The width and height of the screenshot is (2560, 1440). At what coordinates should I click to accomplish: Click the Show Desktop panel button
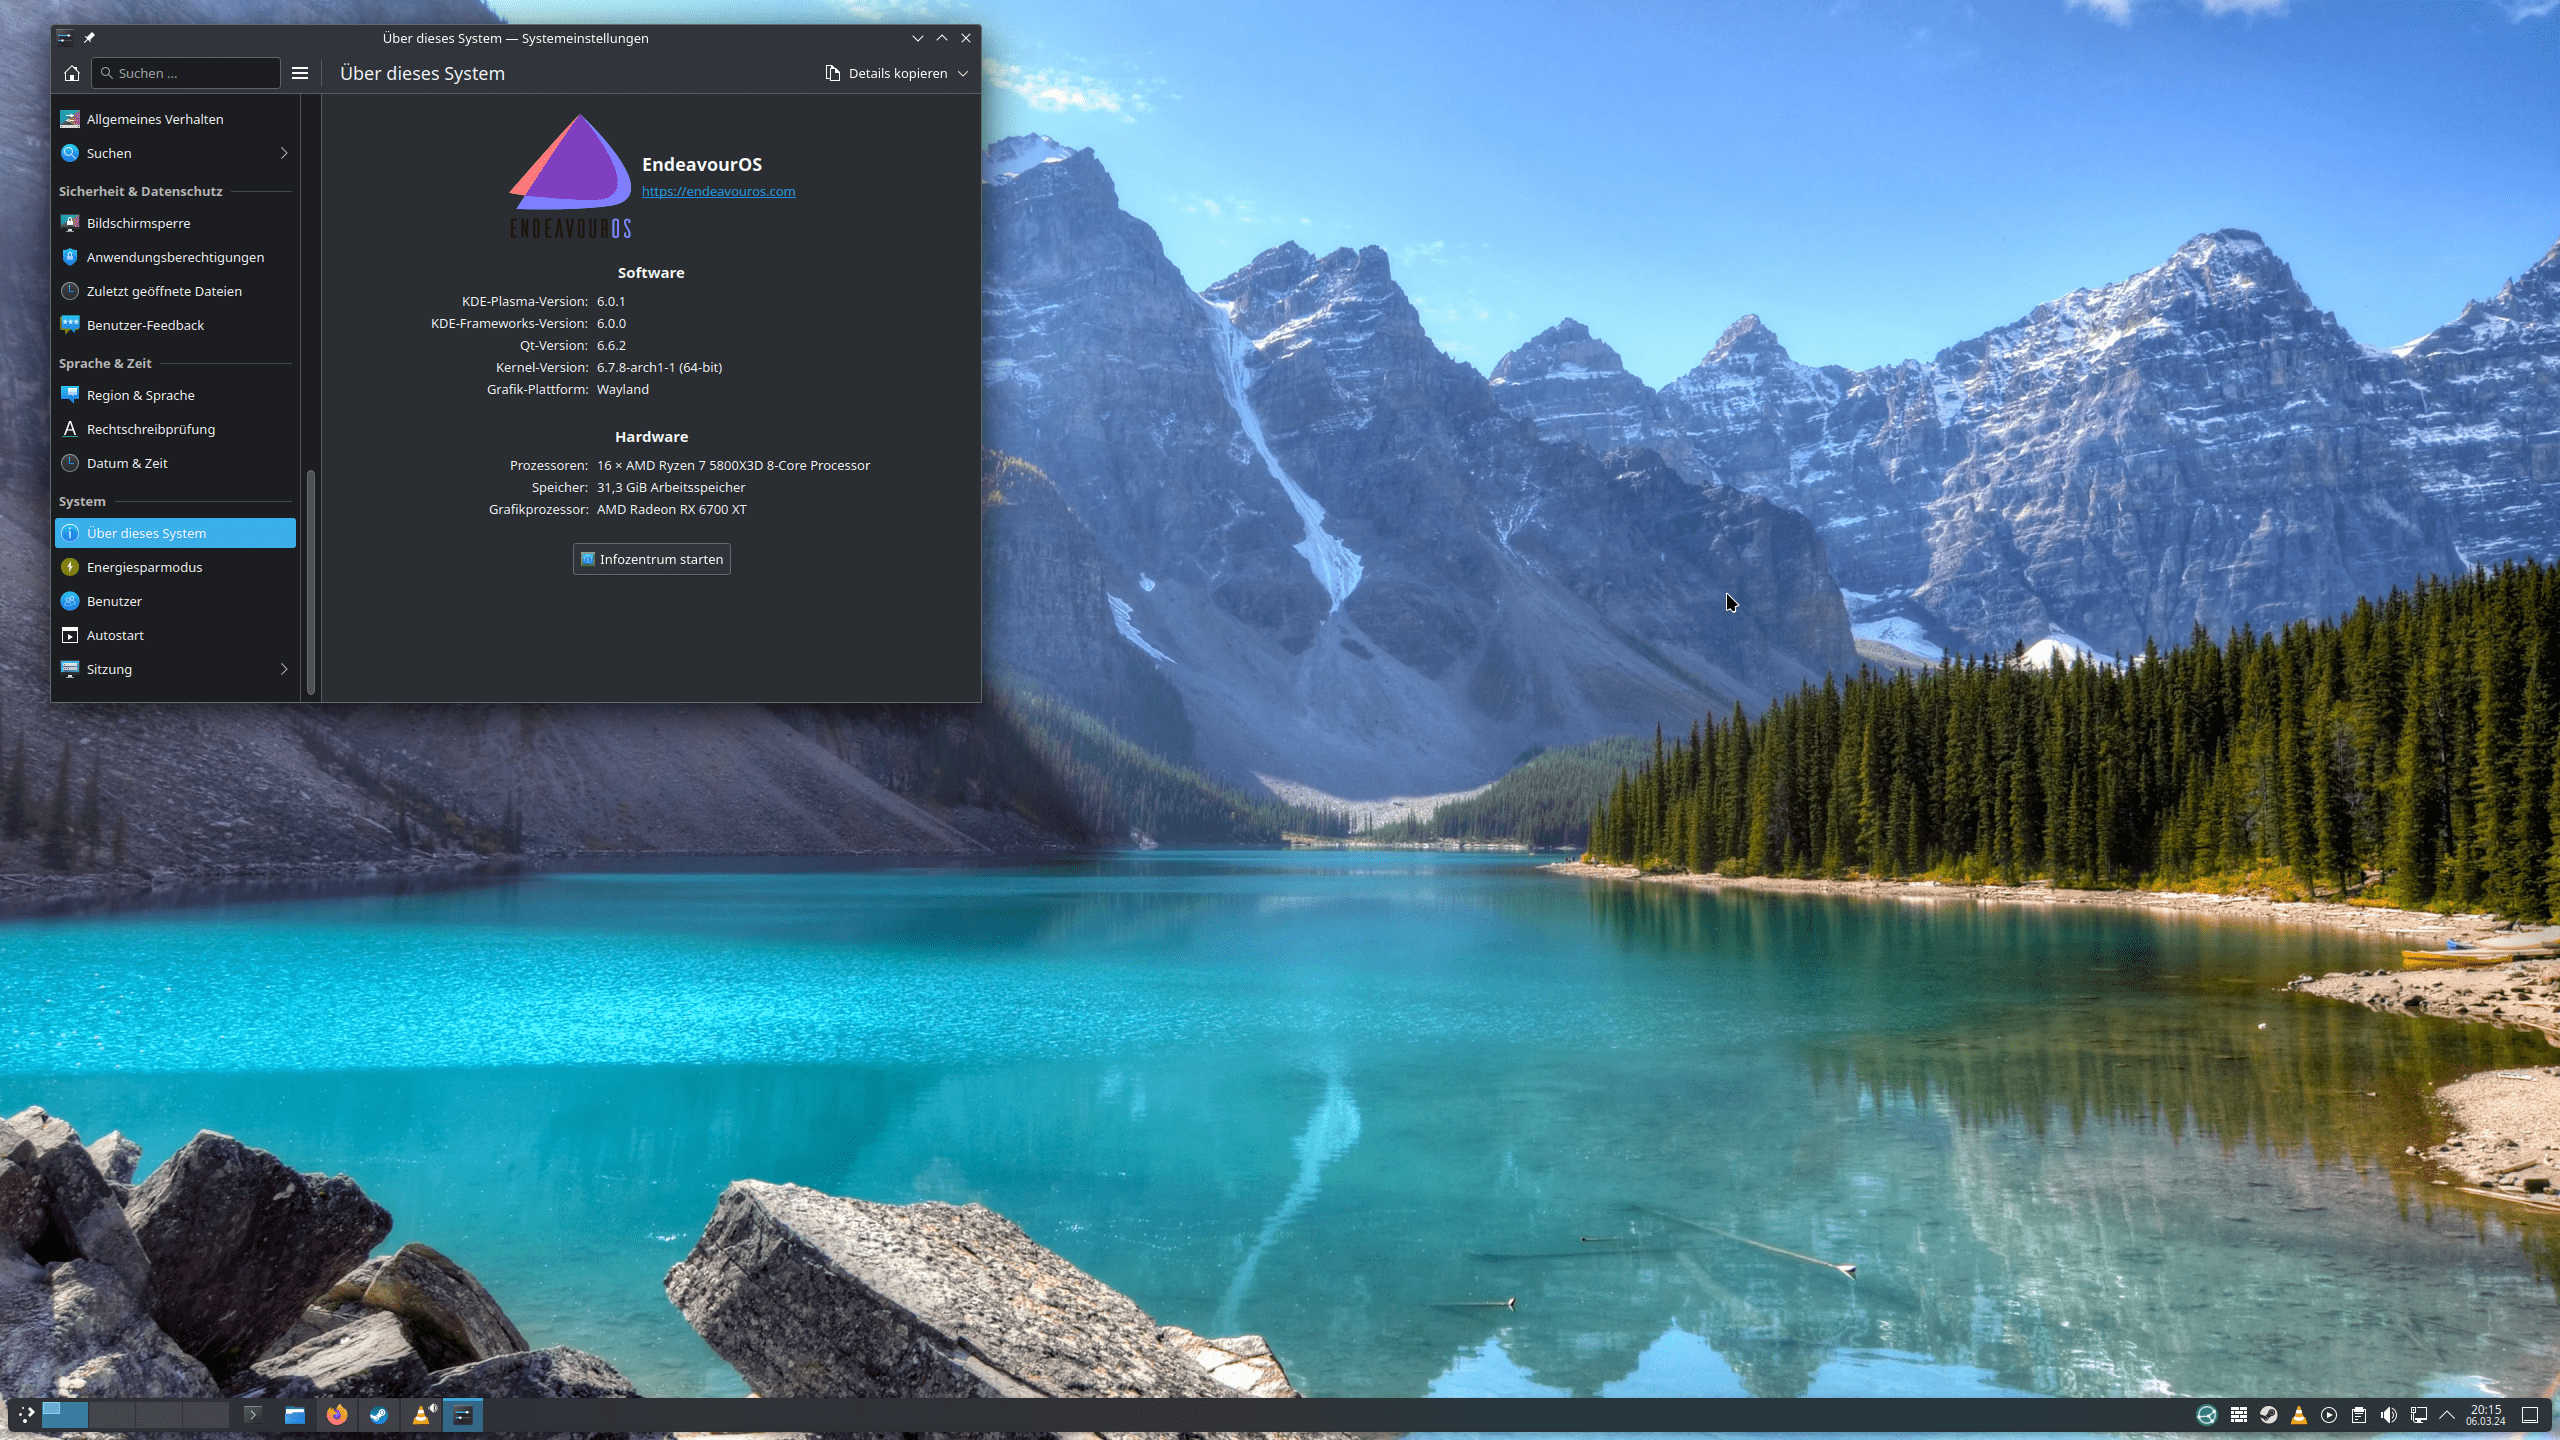2530,1414
